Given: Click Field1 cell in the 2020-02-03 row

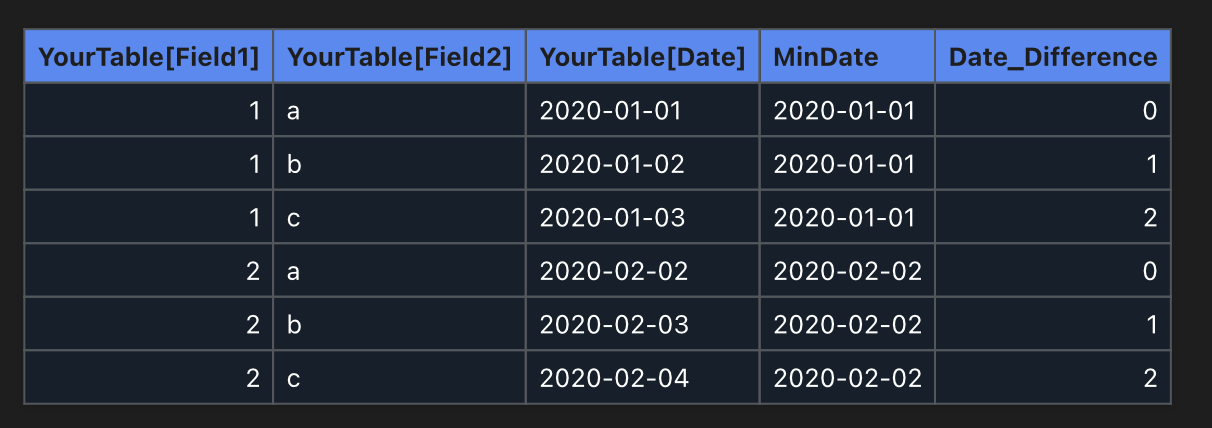Looking at the screenshot, I should tap(253, 324).
